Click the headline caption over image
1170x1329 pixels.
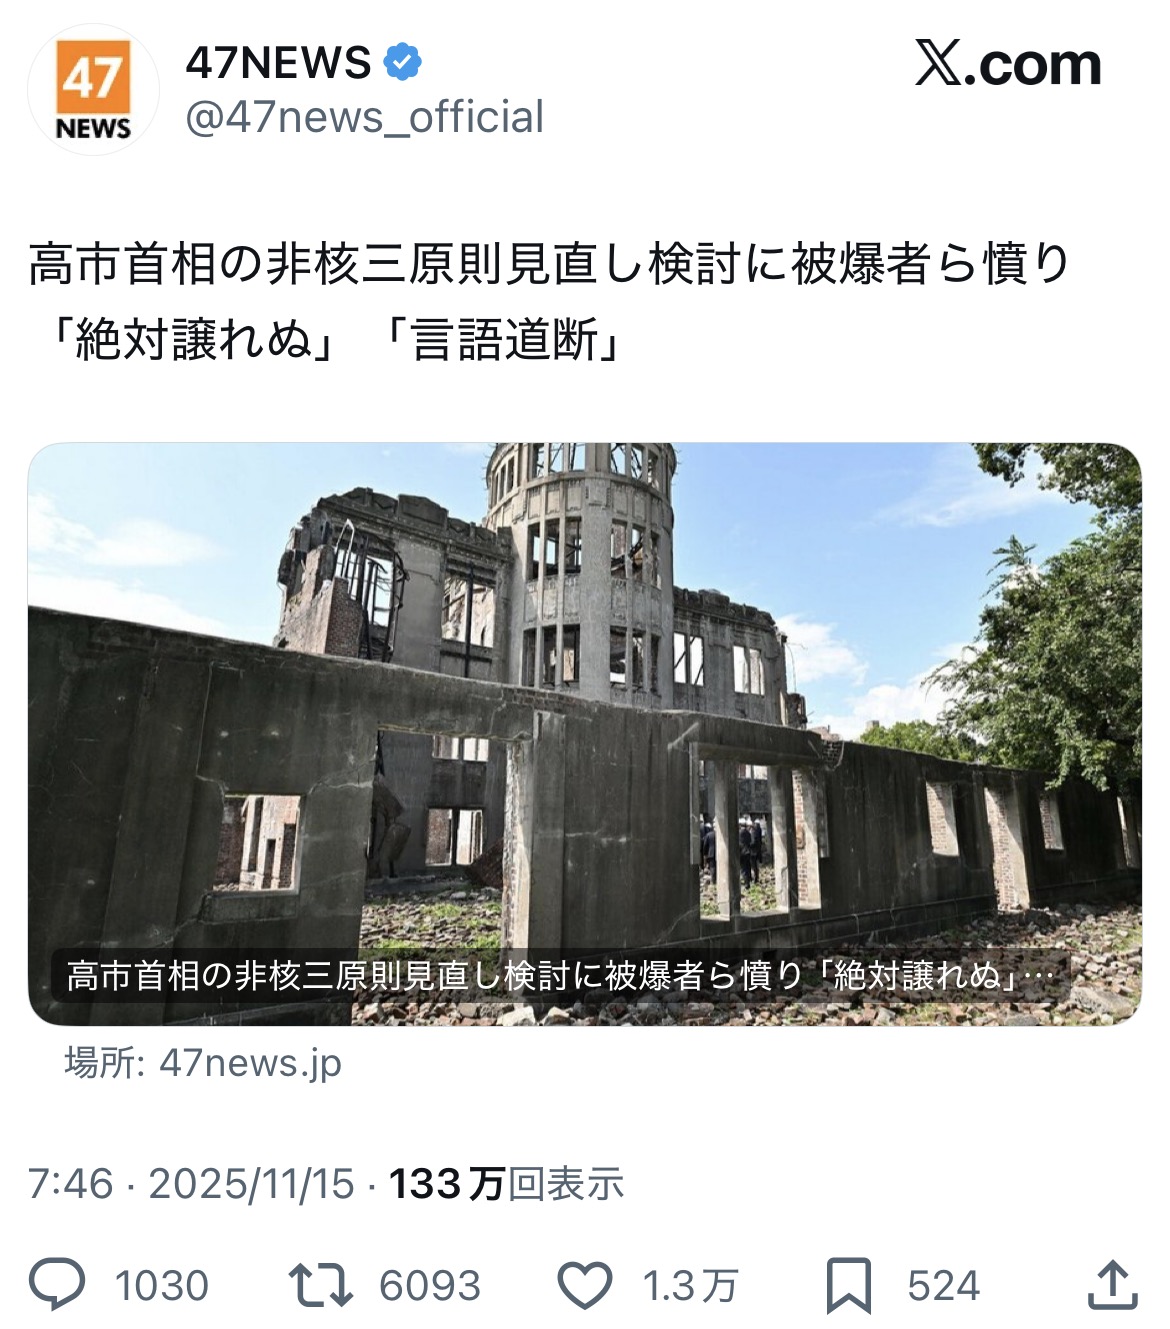click(x=560, y=974)
